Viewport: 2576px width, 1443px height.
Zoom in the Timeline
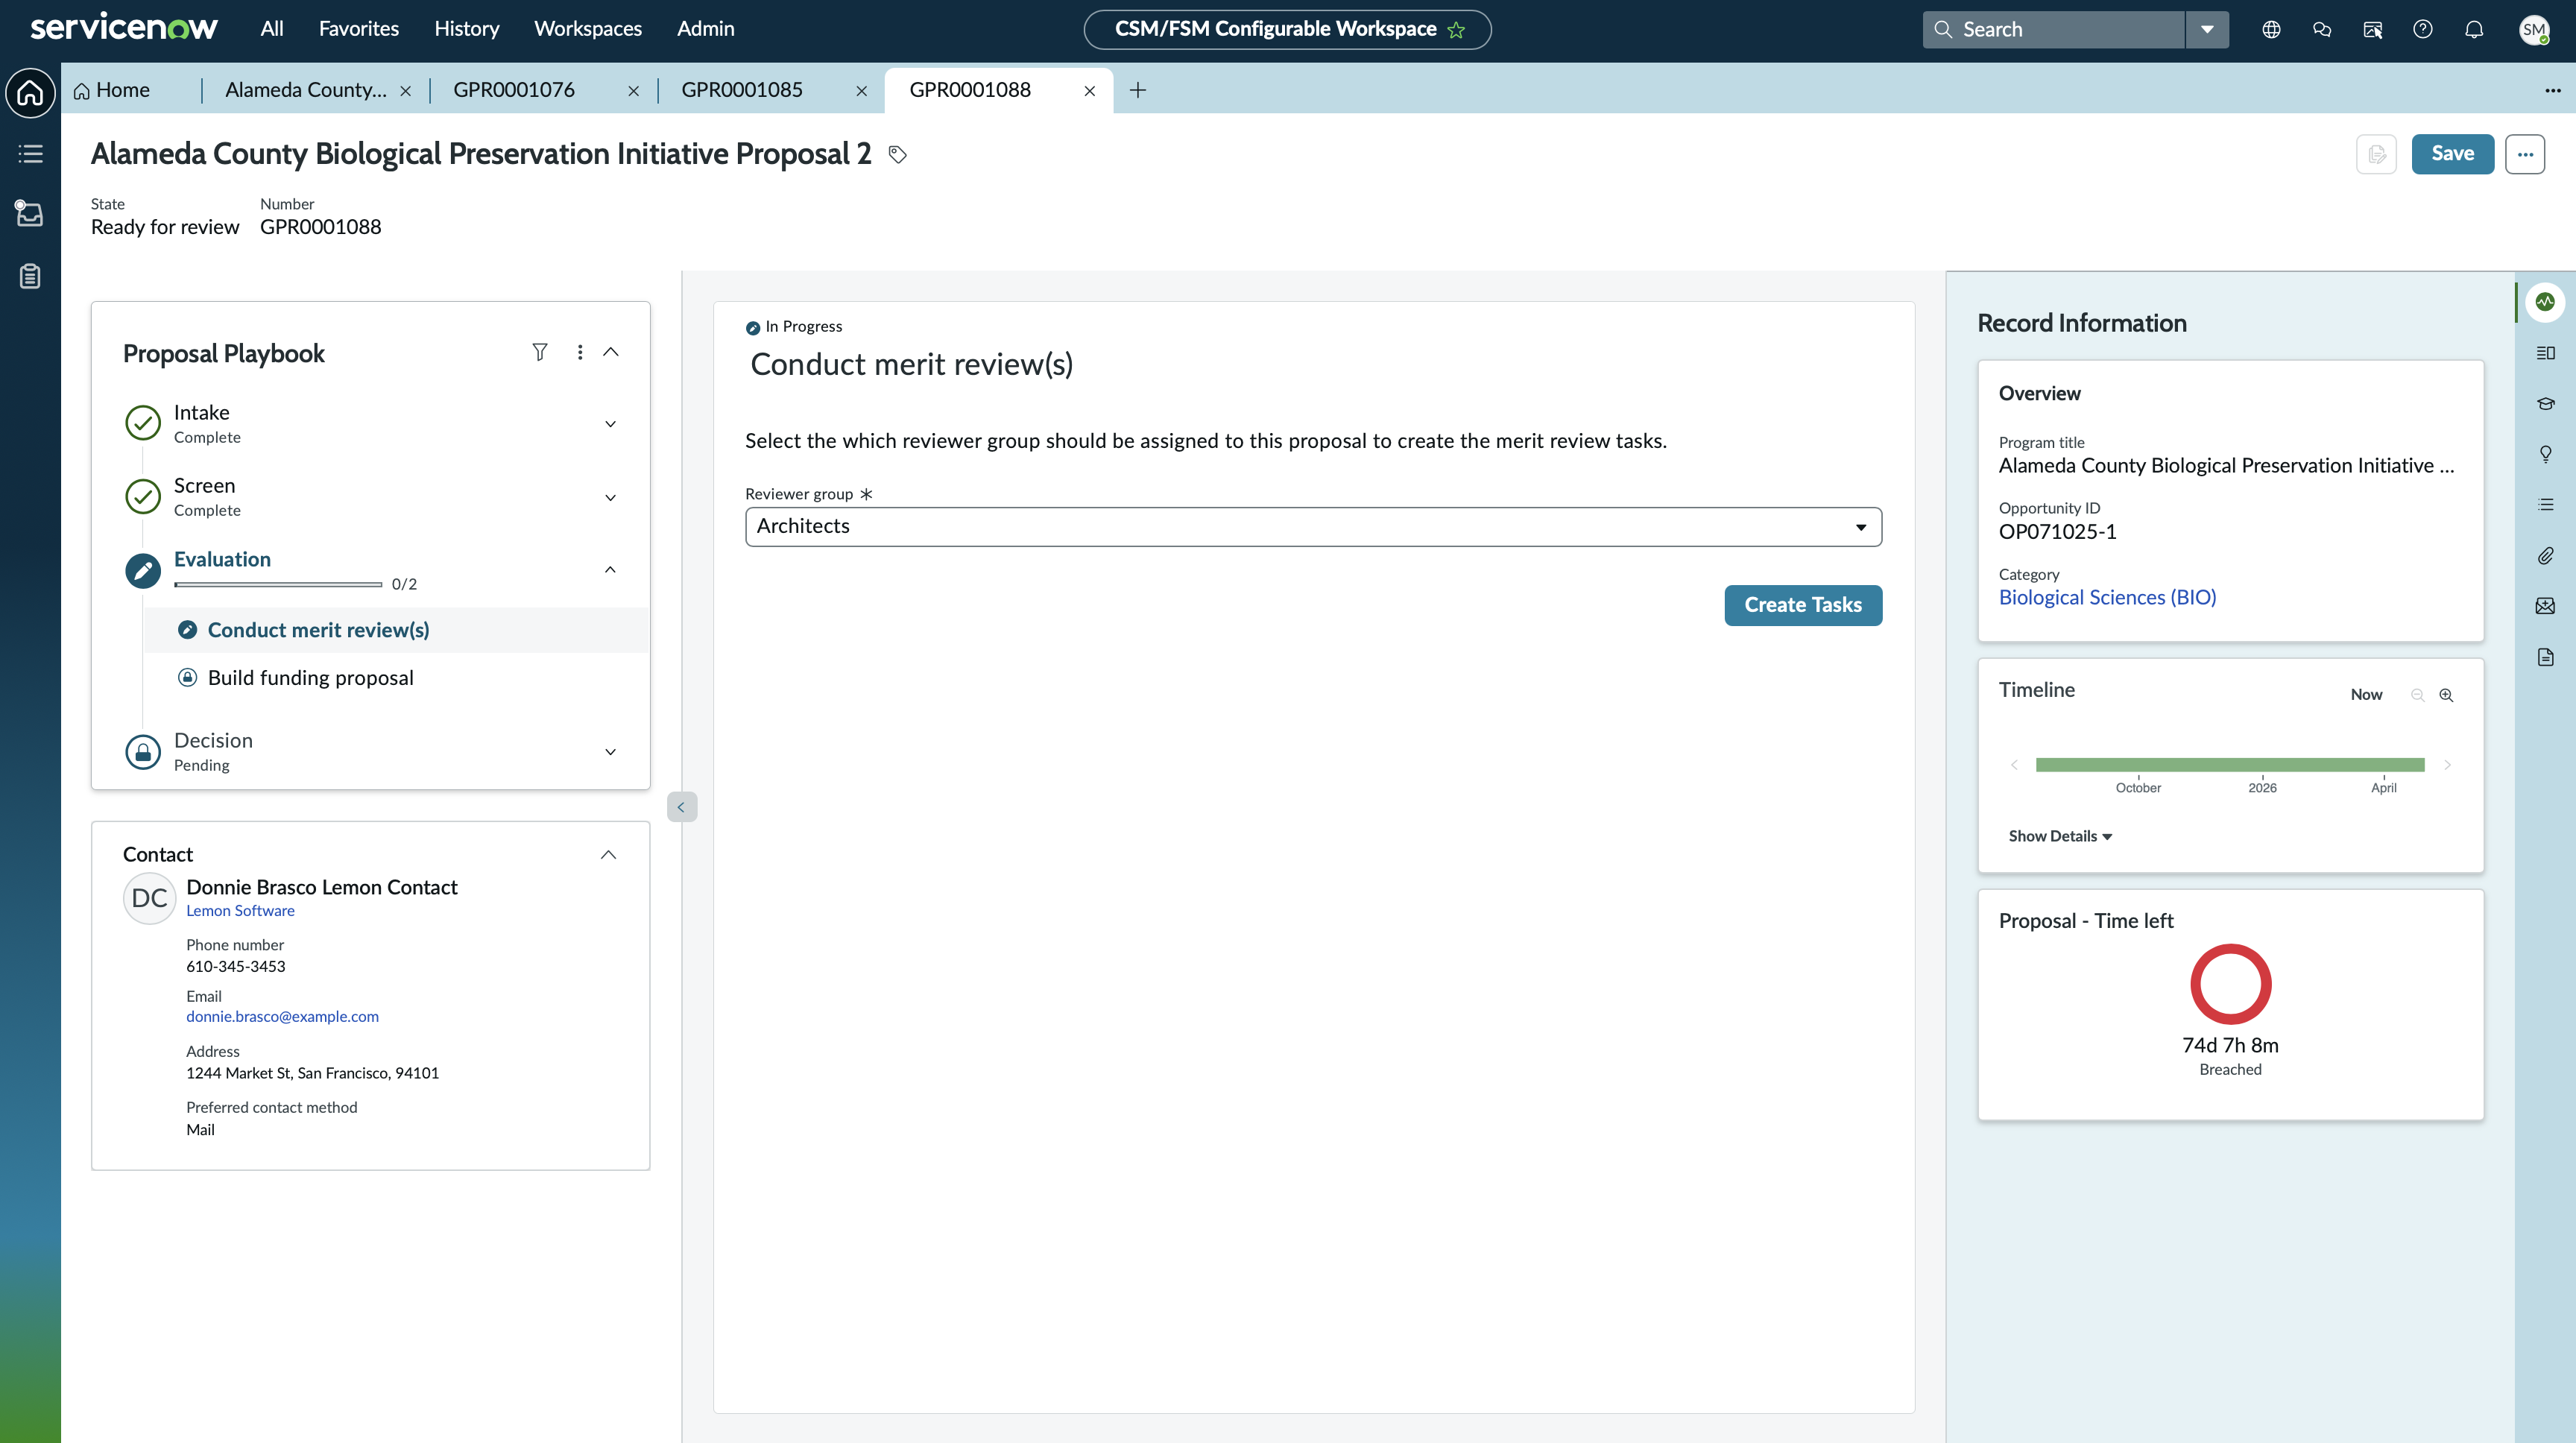(x=2446, y=695)
